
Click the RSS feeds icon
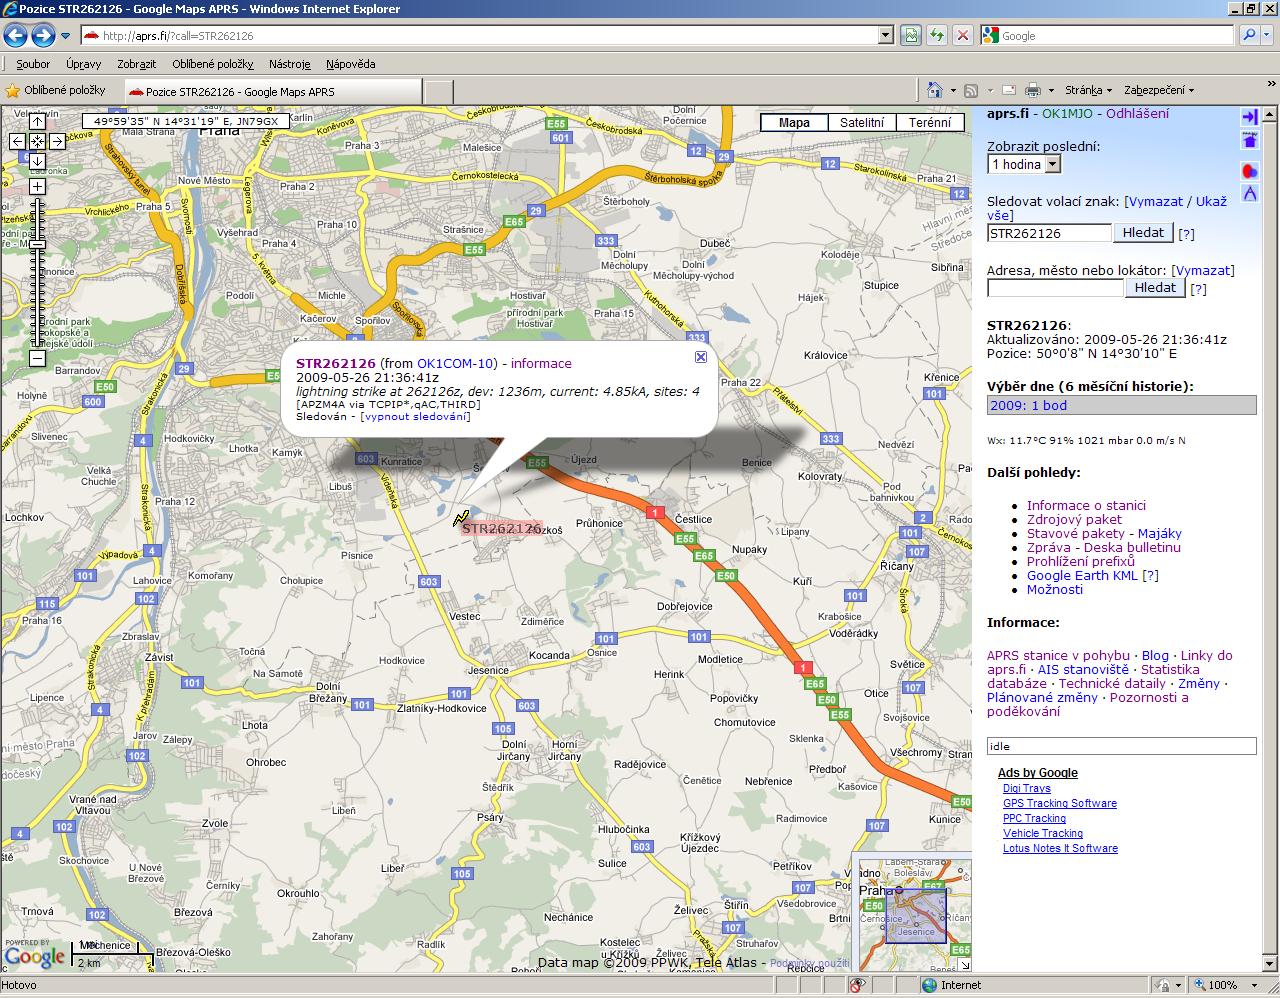tap(971, 90)
